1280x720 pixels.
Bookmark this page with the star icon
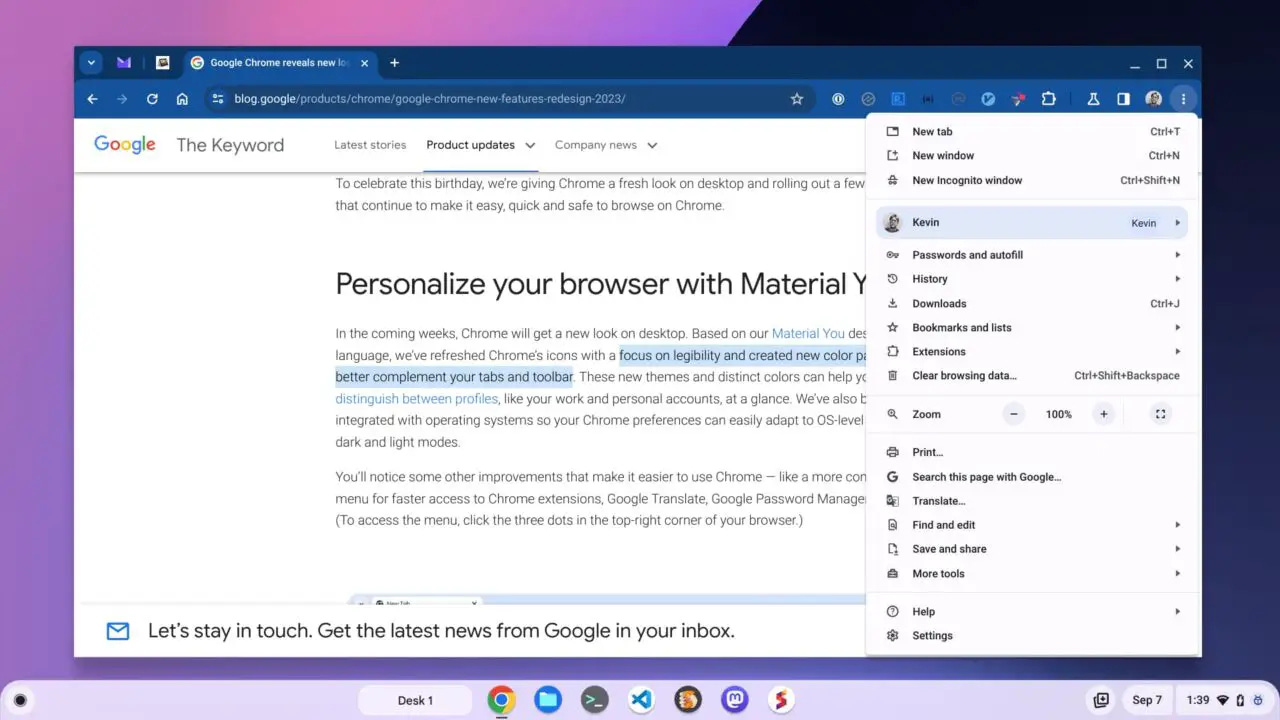coord(797,99)
